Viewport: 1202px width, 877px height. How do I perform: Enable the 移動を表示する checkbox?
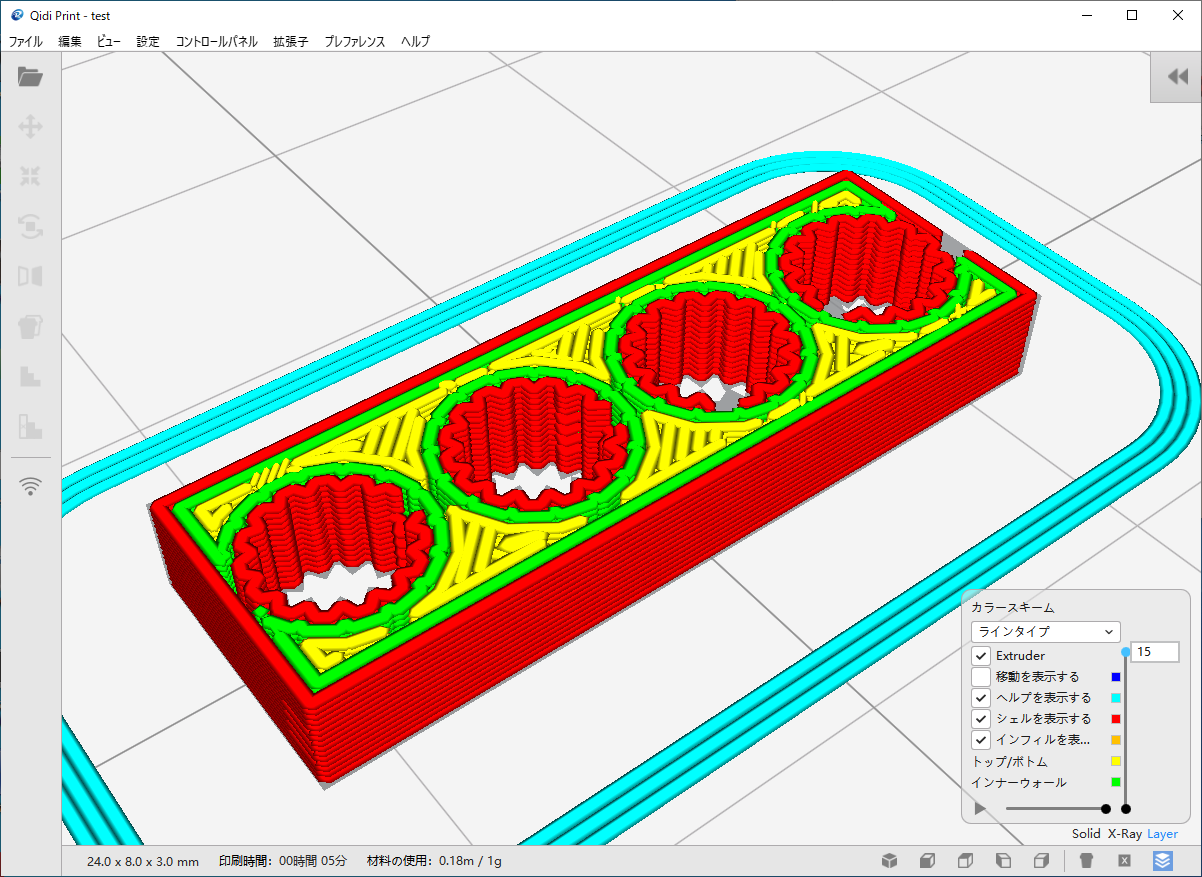[981, 677]
